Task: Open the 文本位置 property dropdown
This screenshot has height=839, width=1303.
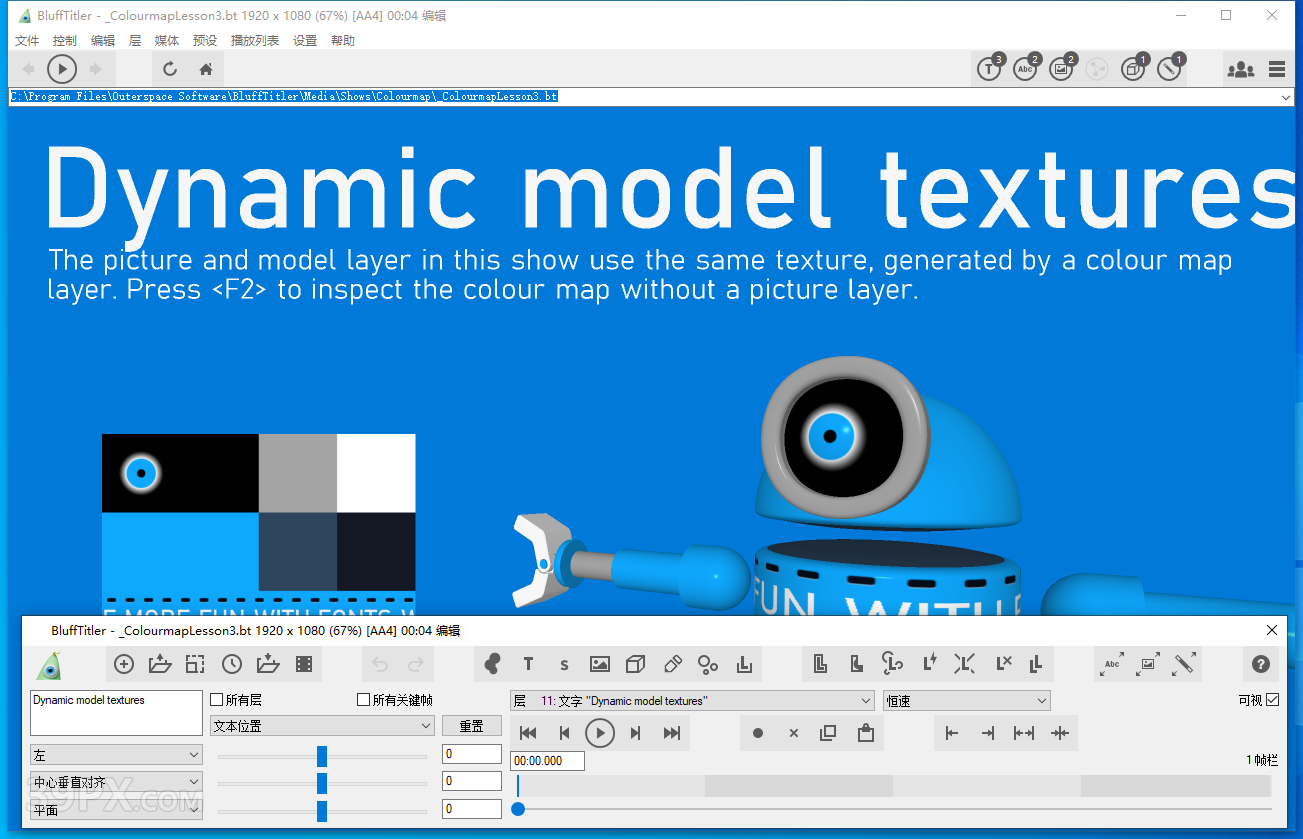Action: tap(322, 726)
